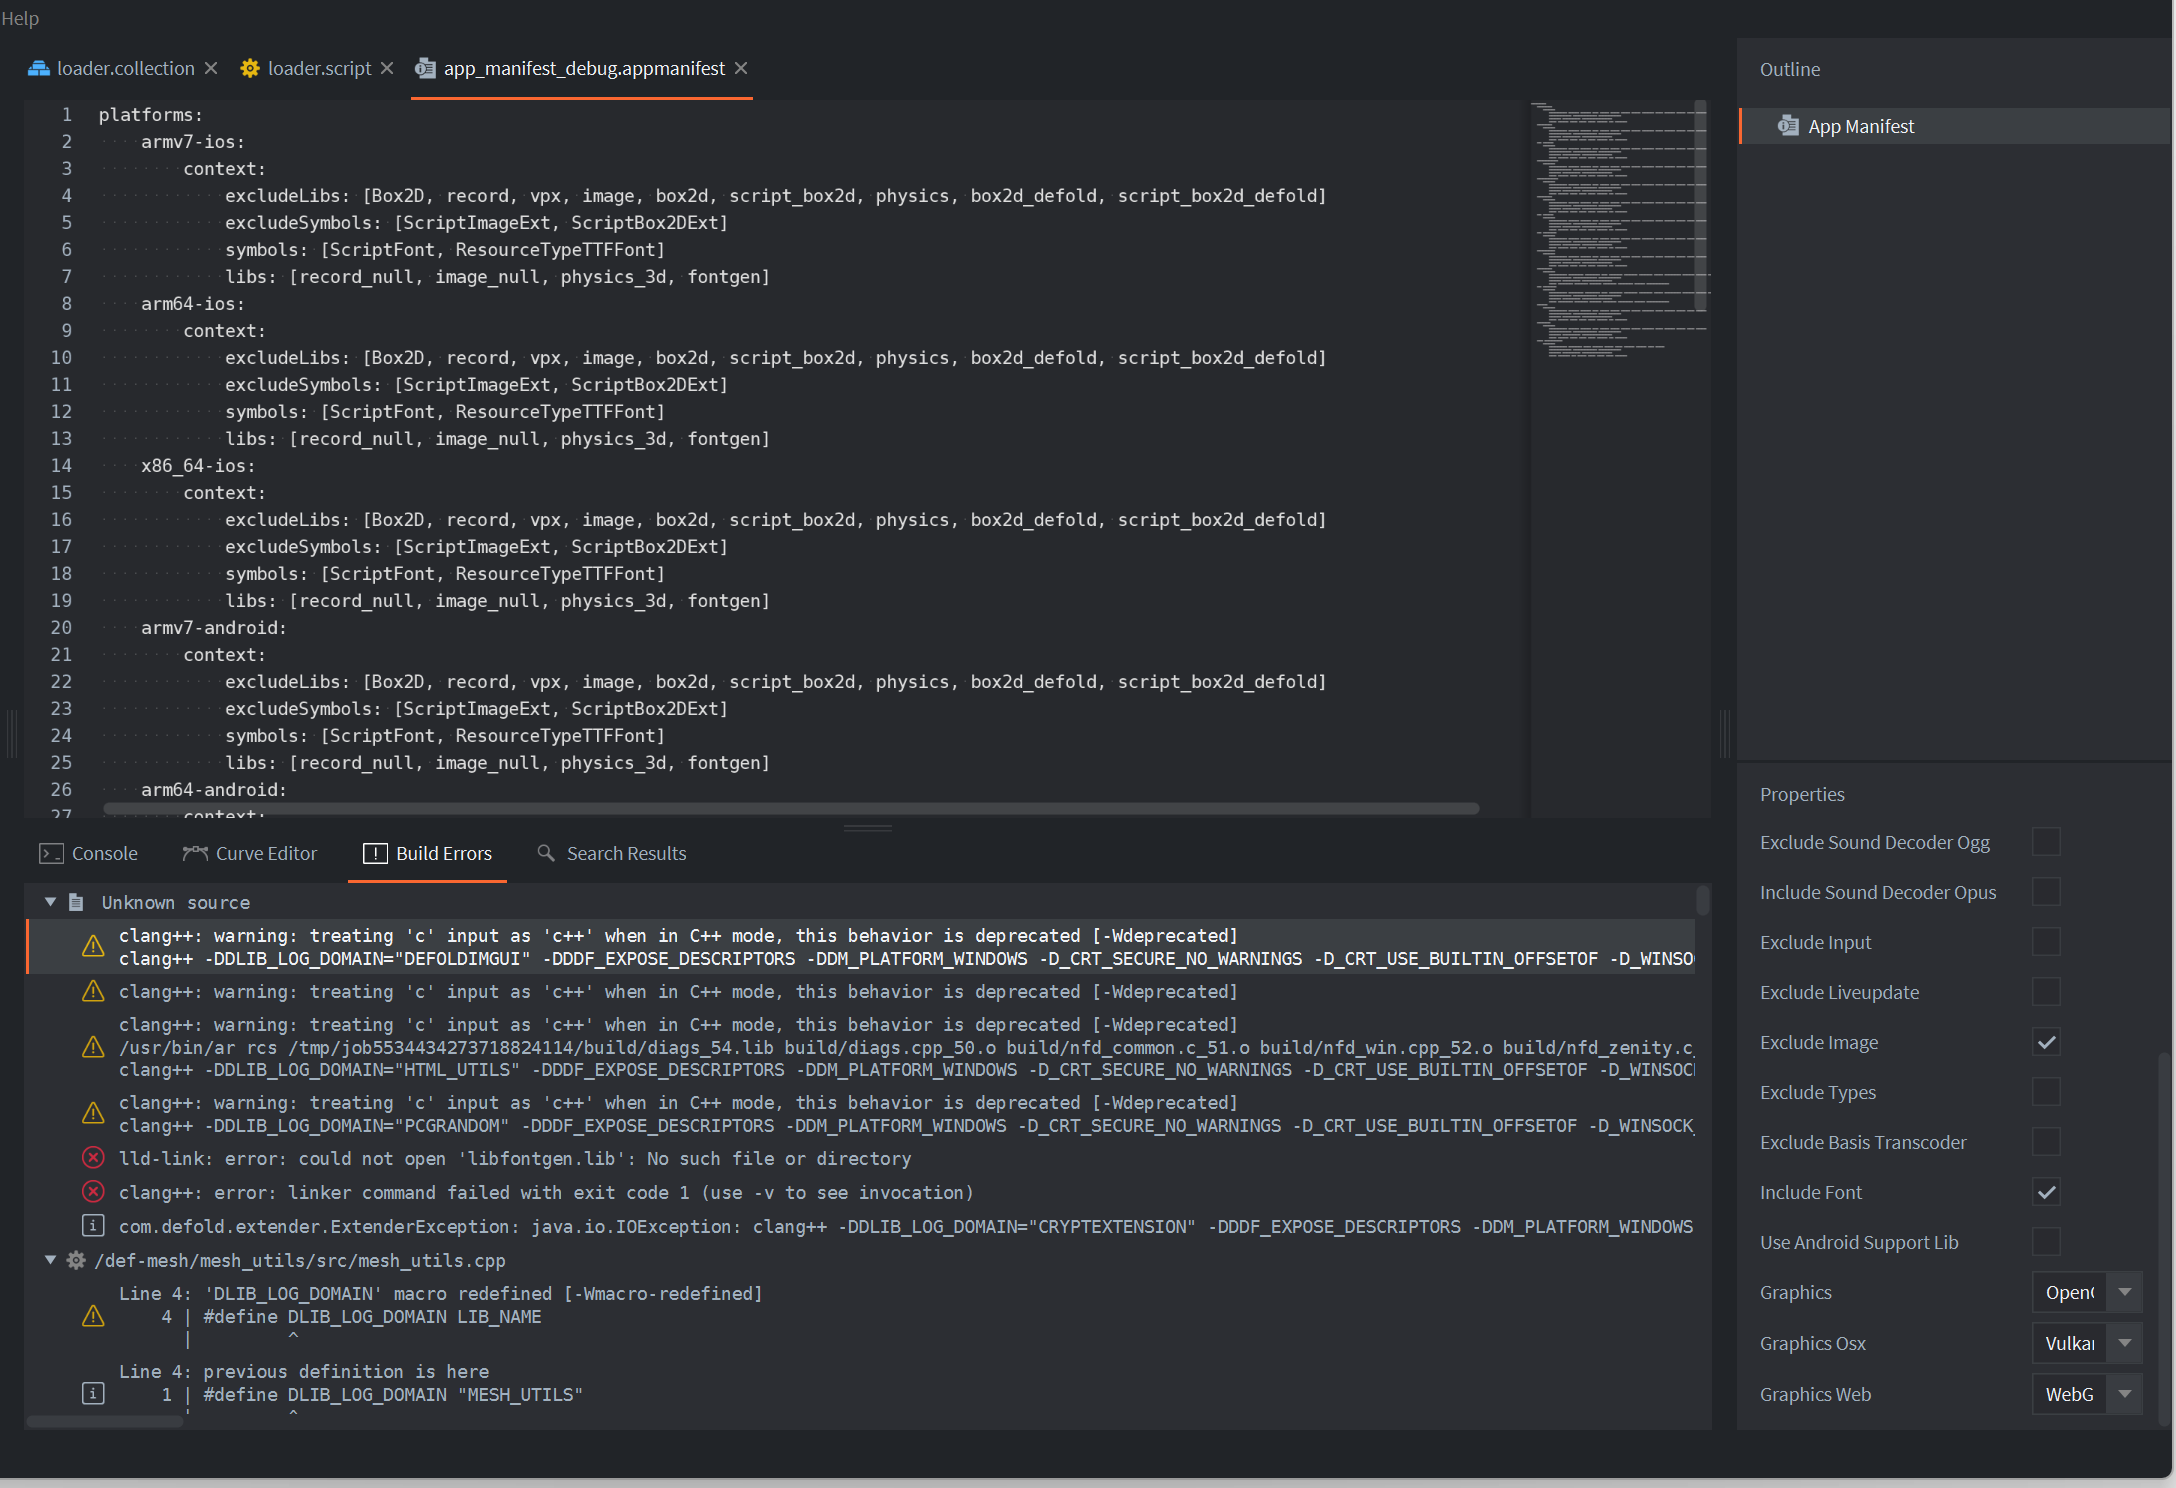2176x1488 pixels.
Task: Open the Search Results tab
Action: pos(612,853)
